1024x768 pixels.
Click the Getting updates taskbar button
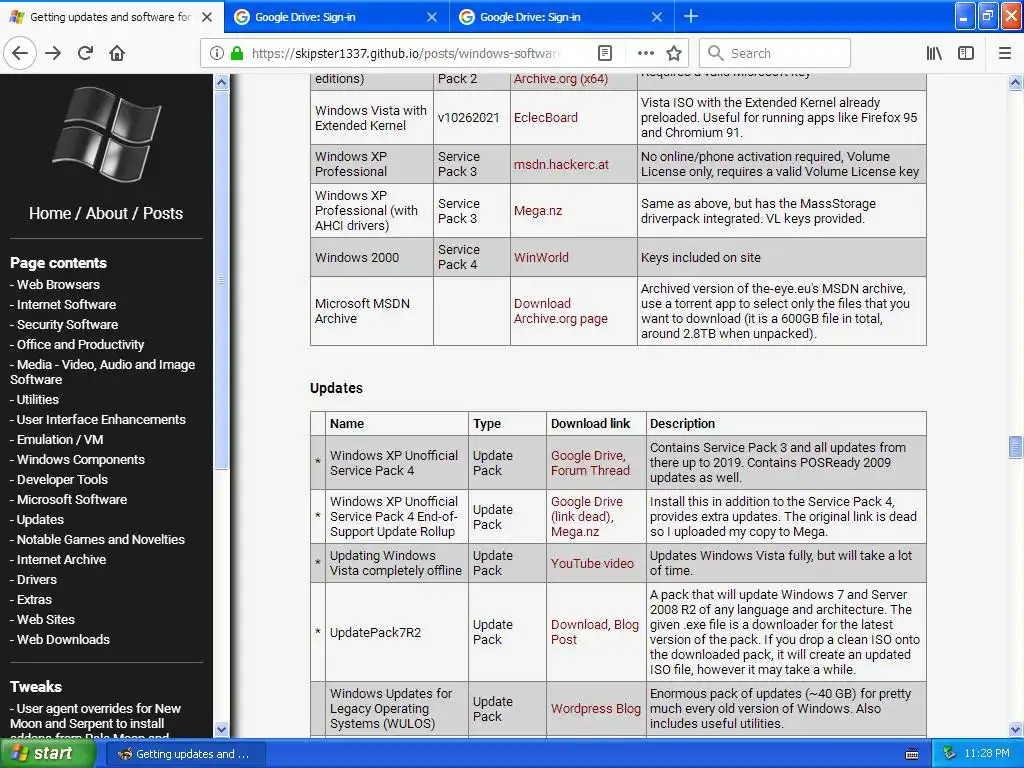click(185, 754)
